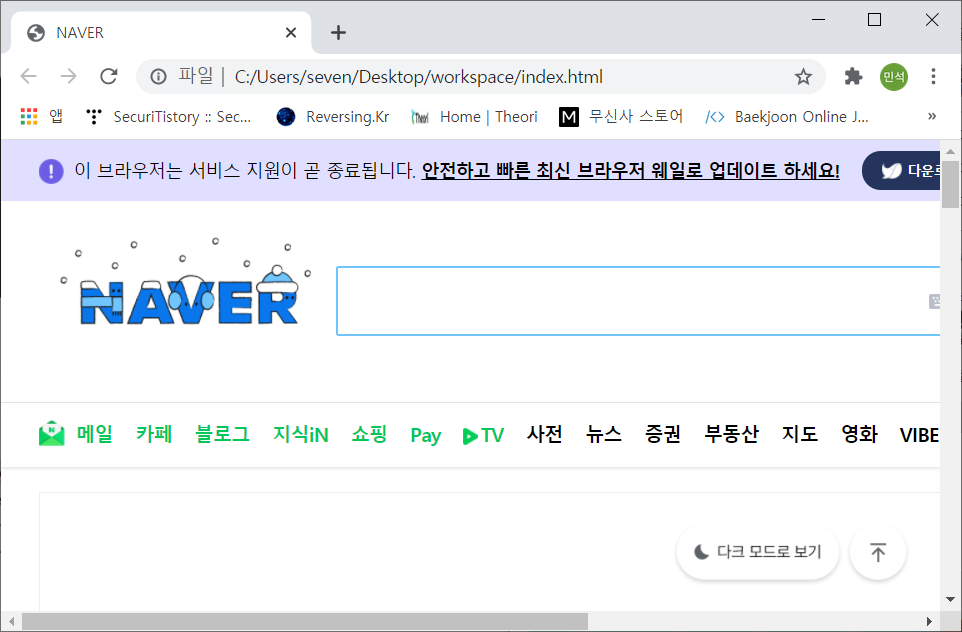This screenshot has height=632, width=962.
Task: Open Chrome's three-dot menu
Action: pyautogui.click(x=933, y=77)
